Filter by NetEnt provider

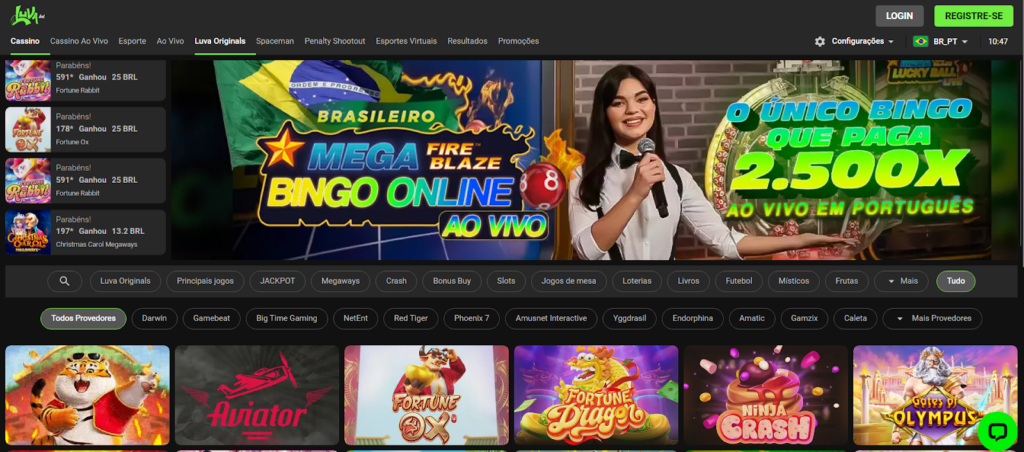(355, 318)
